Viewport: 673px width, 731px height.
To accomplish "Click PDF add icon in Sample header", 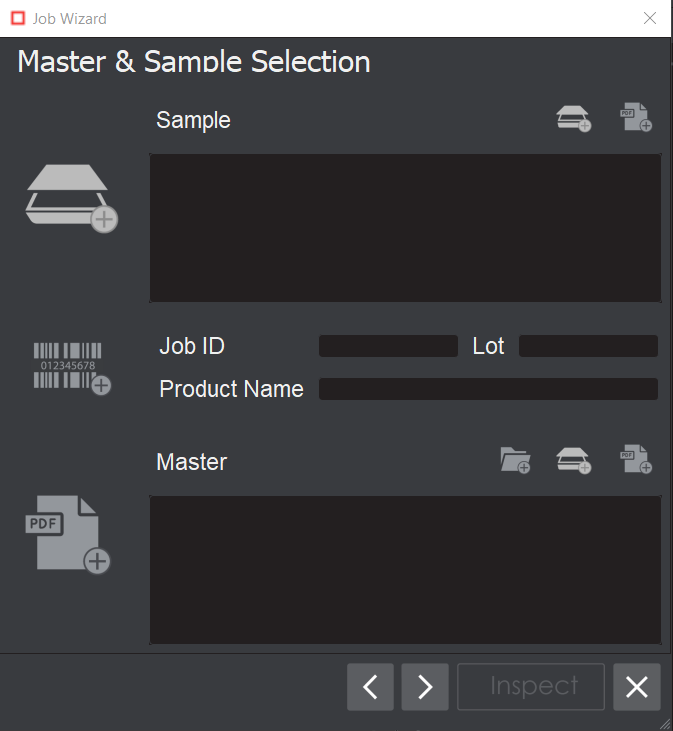I will pos(635,118).
